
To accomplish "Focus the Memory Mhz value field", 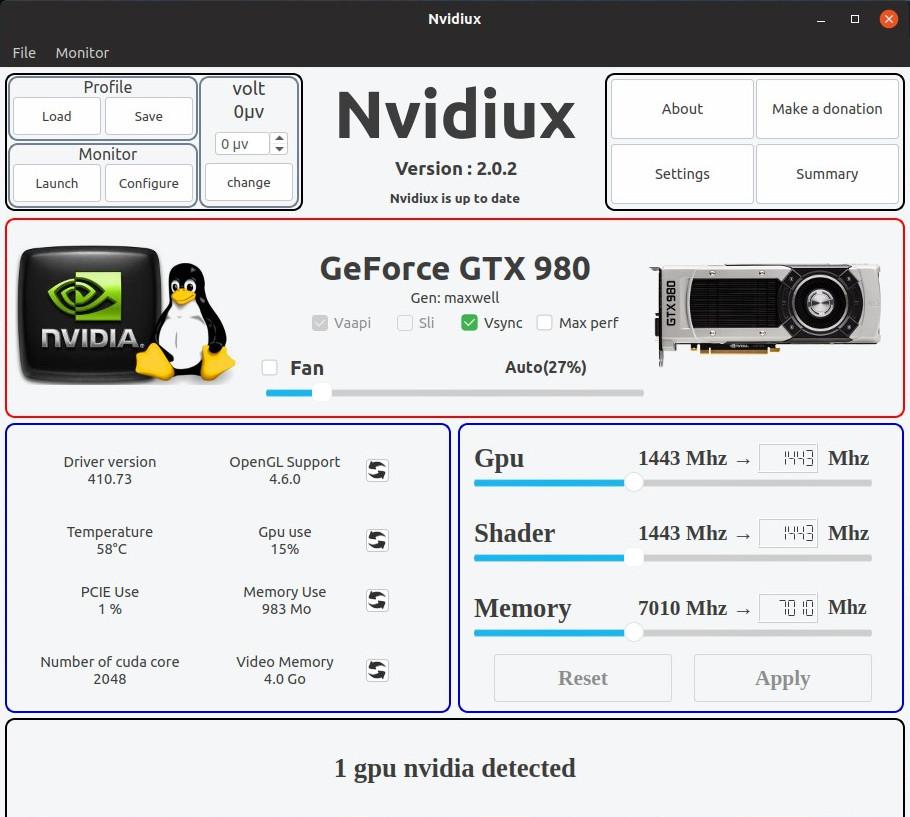I will pyautogui.click(x=788, y=608).
